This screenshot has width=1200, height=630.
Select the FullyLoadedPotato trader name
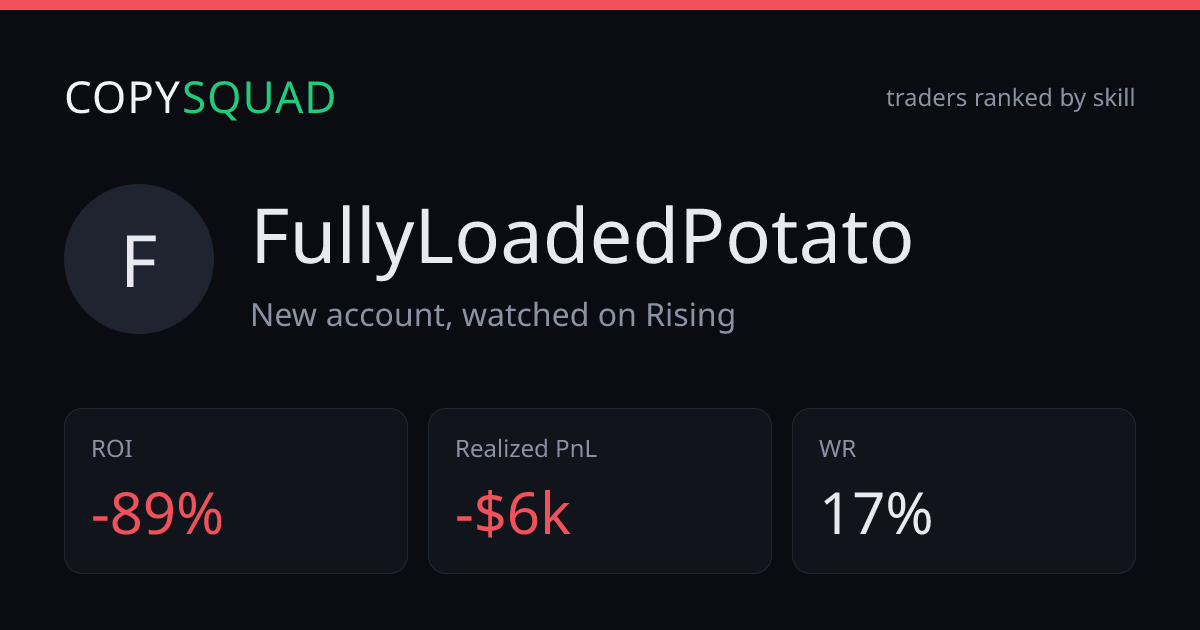(x=582, y=238)
